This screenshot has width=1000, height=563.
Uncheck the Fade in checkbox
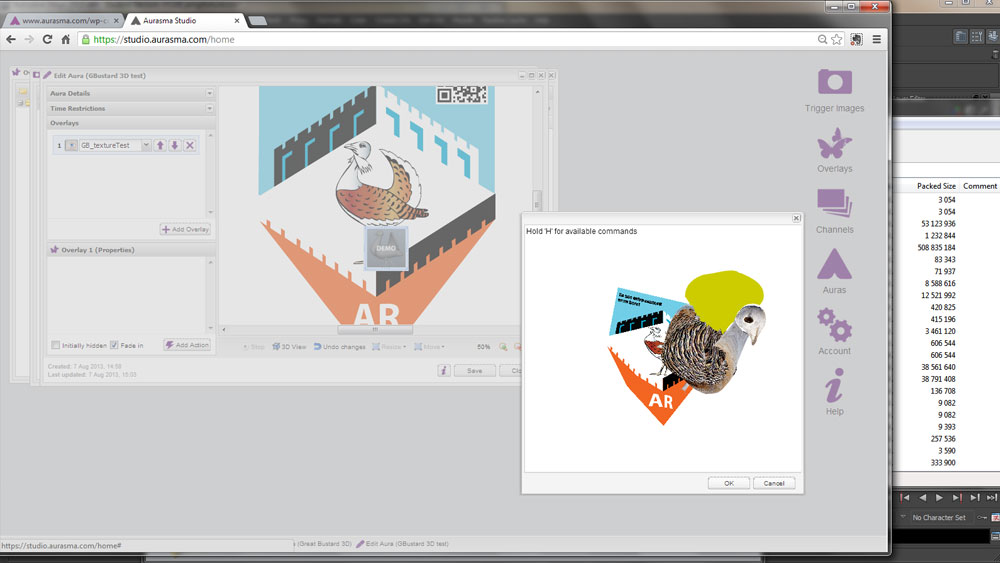click(x=114, y=345)
